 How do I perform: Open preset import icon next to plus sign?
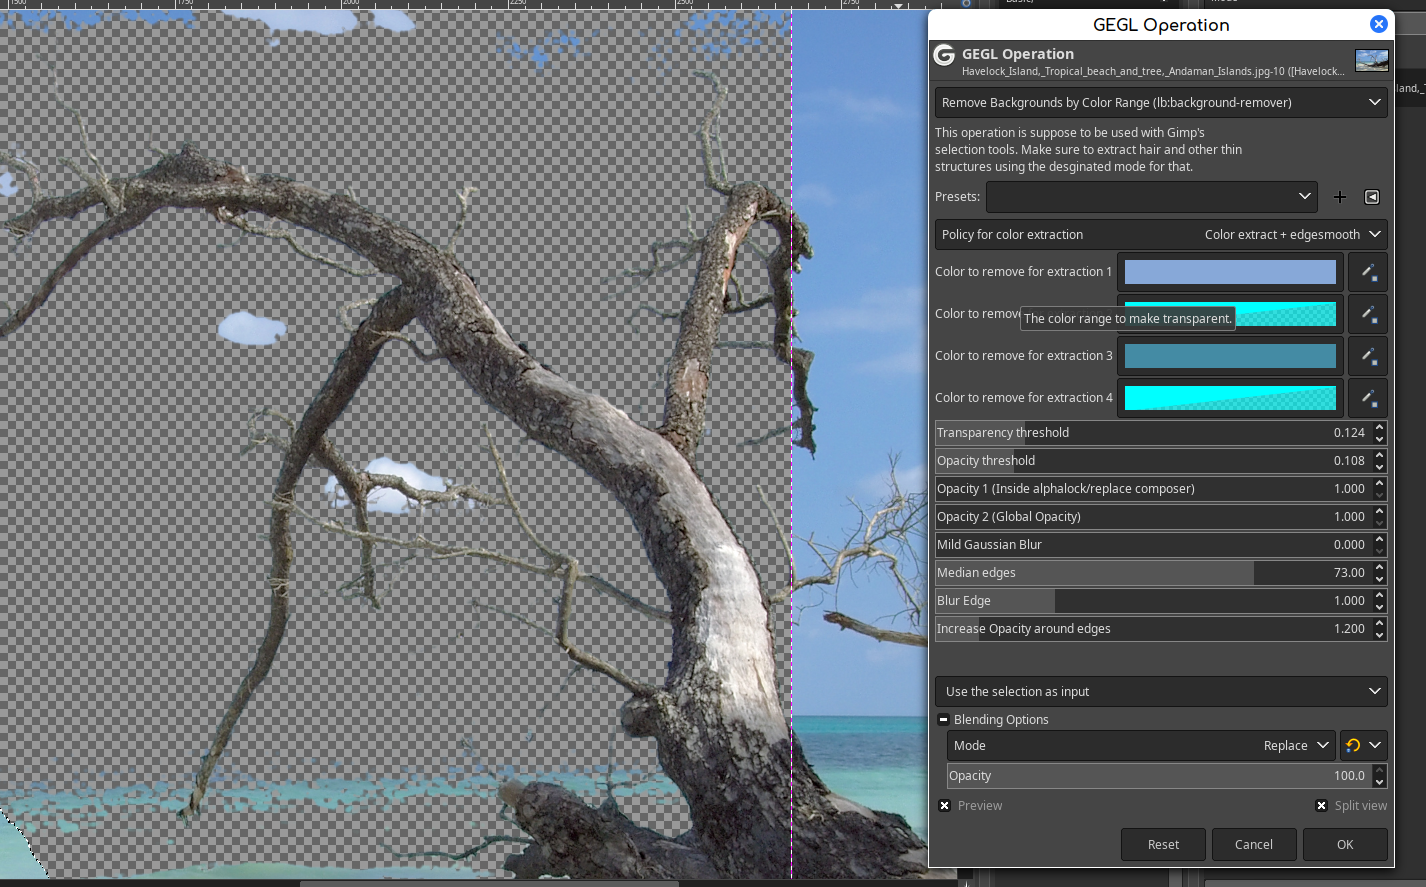(1371, 197)
